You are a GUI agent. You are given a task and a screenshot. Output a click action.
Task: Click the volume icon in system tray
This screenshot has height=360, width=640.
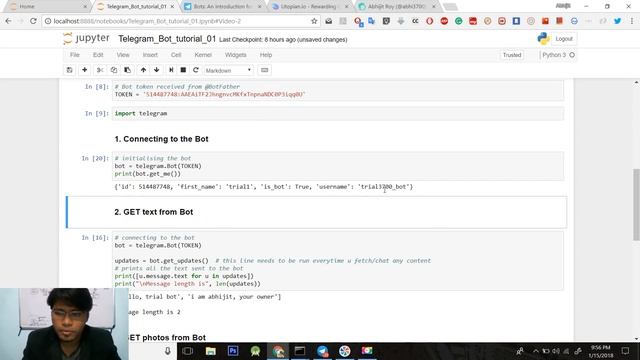pyautogui.click(x=556, y=351)
